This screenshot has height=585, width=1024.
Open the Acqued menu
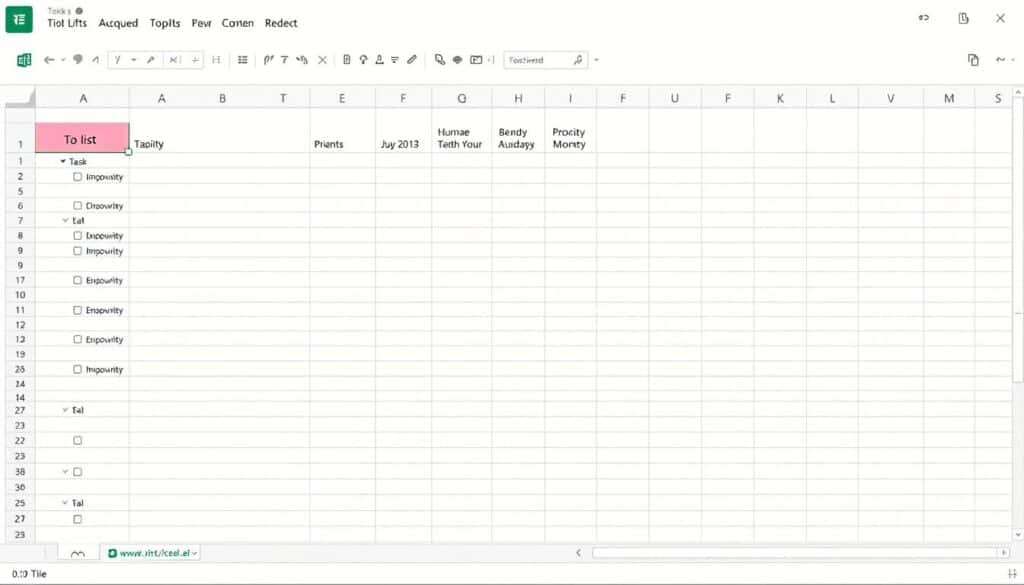118,23
